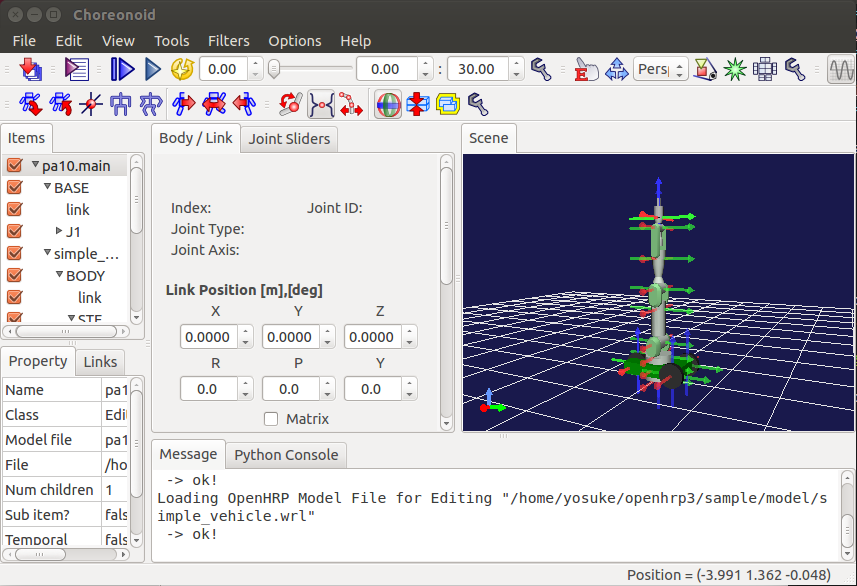The image size is (857, 586).
Task: Collapse the BODY tree node
Action: point(60,274)
